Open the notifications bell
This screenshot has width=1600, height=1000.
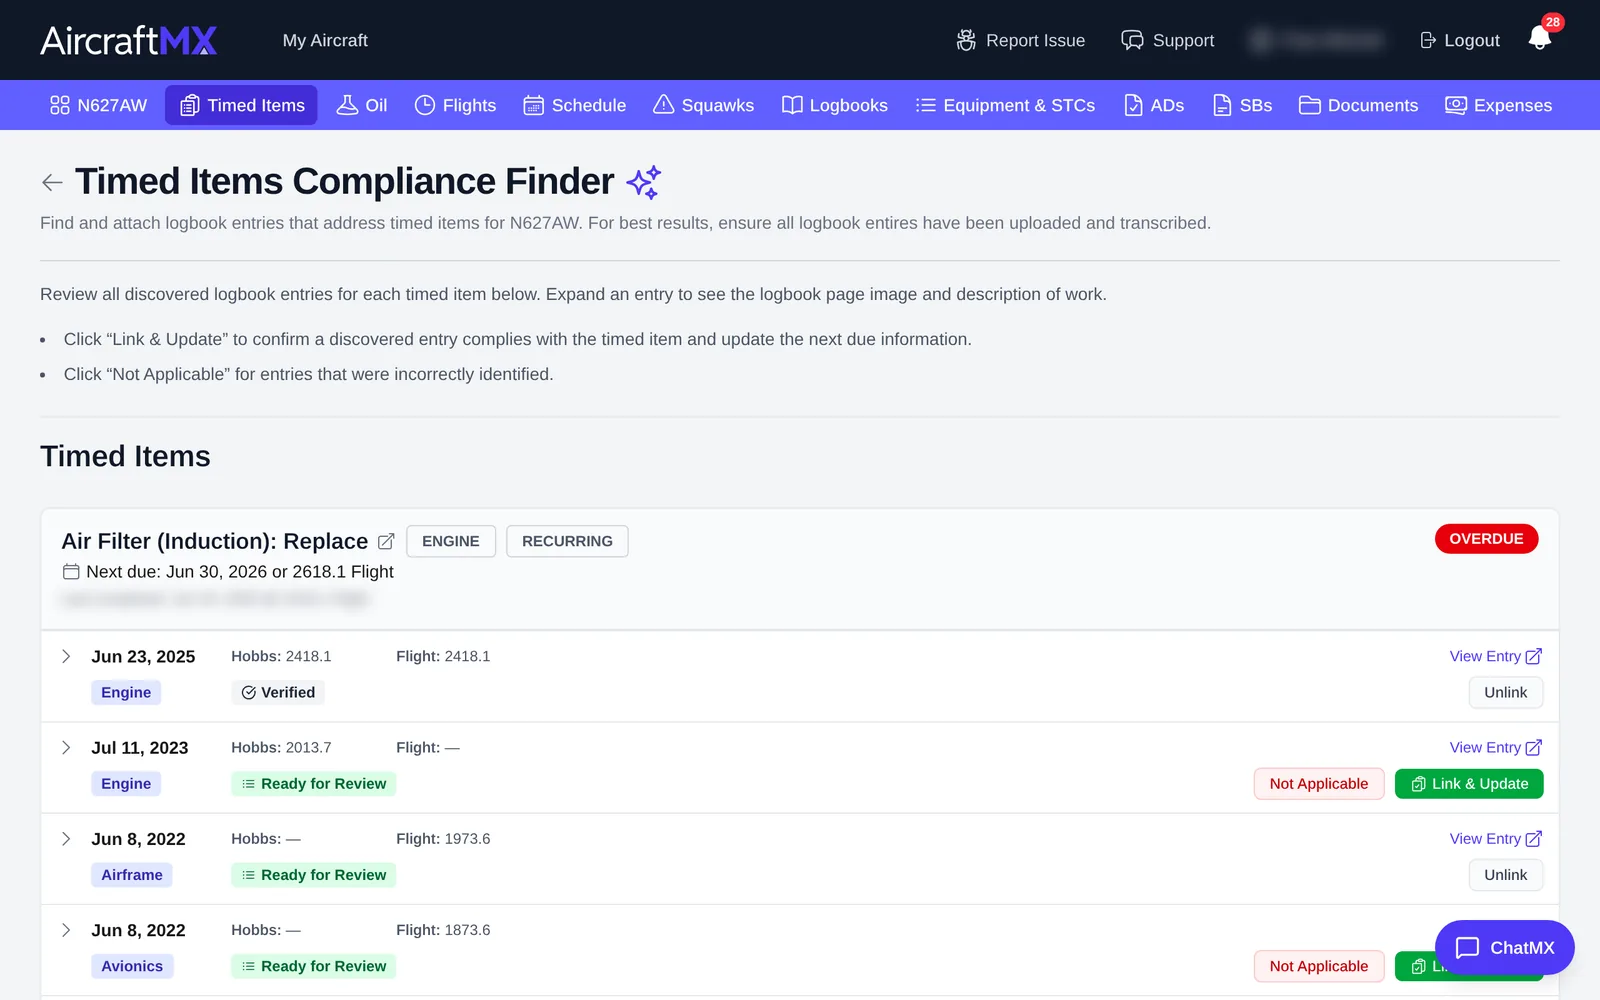pyautogui.click(x=1540, y=38)
